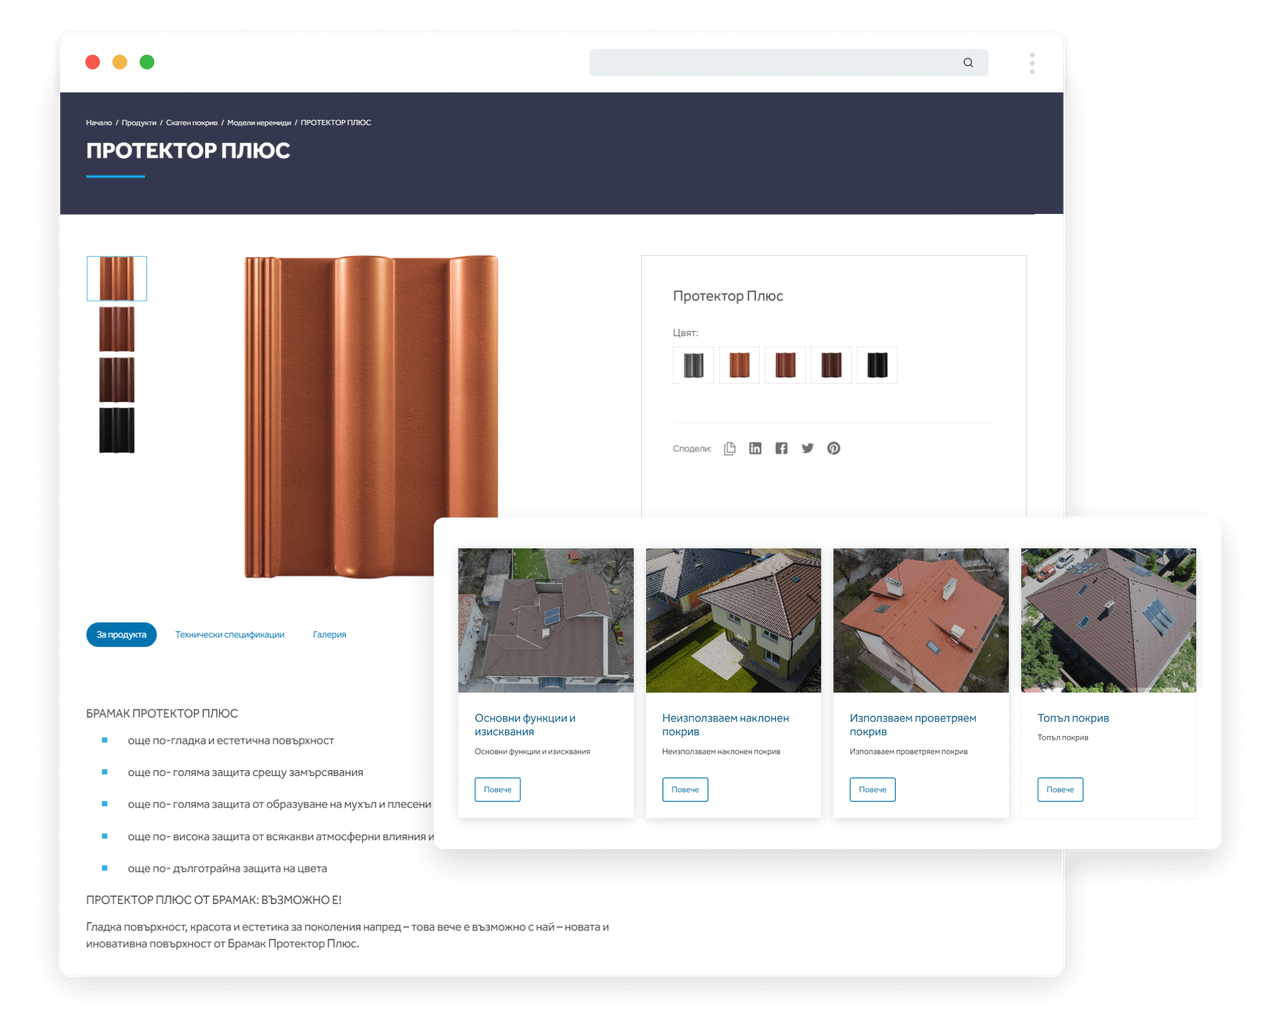Click the "Протектор Плюс" product name text

[728, 296]
